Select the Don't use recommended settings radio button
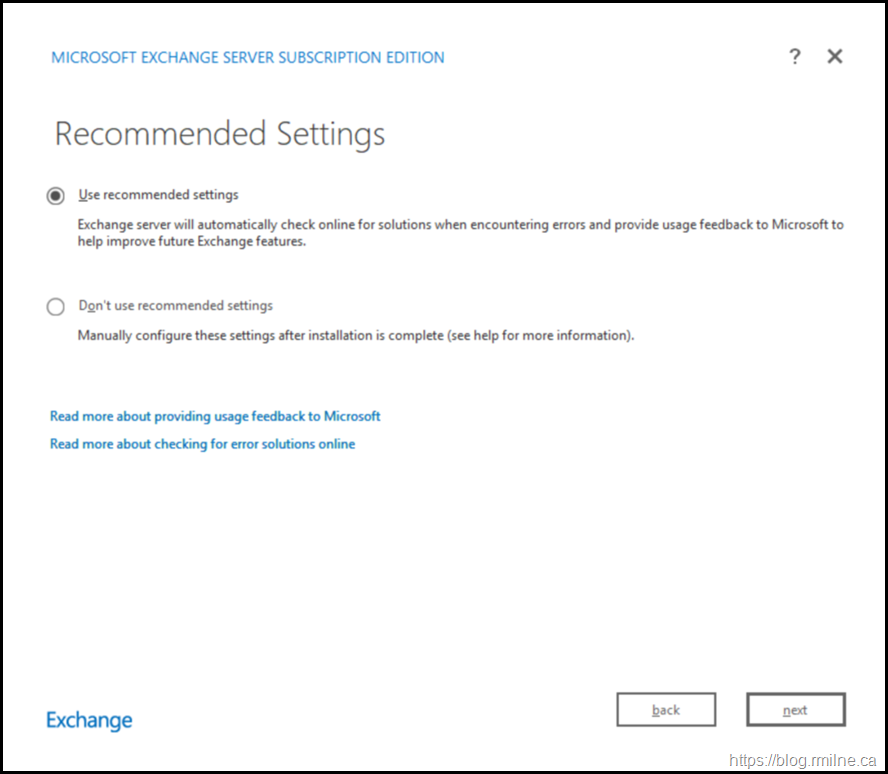Screen dimensions: 888x774 [56, 307]
